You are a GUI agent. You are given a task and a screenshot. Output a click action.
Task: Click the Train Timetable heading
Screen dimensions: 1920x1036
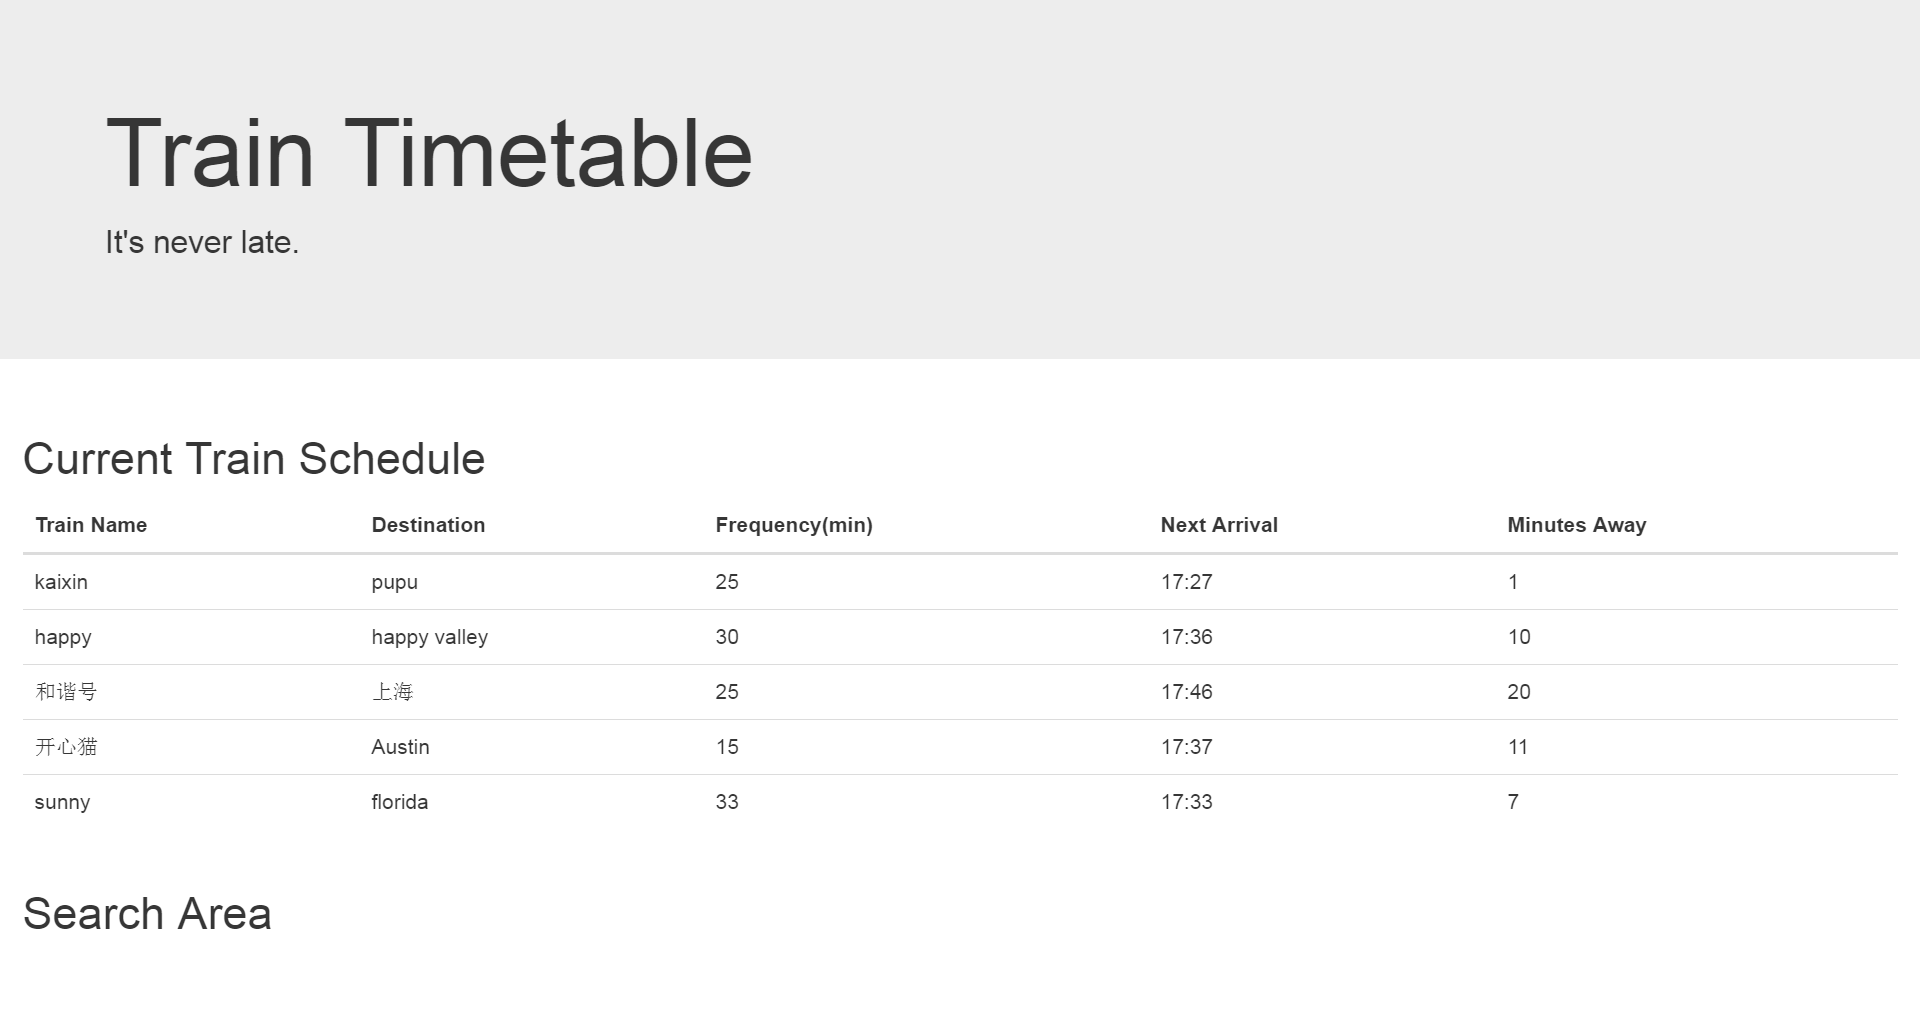429,153
